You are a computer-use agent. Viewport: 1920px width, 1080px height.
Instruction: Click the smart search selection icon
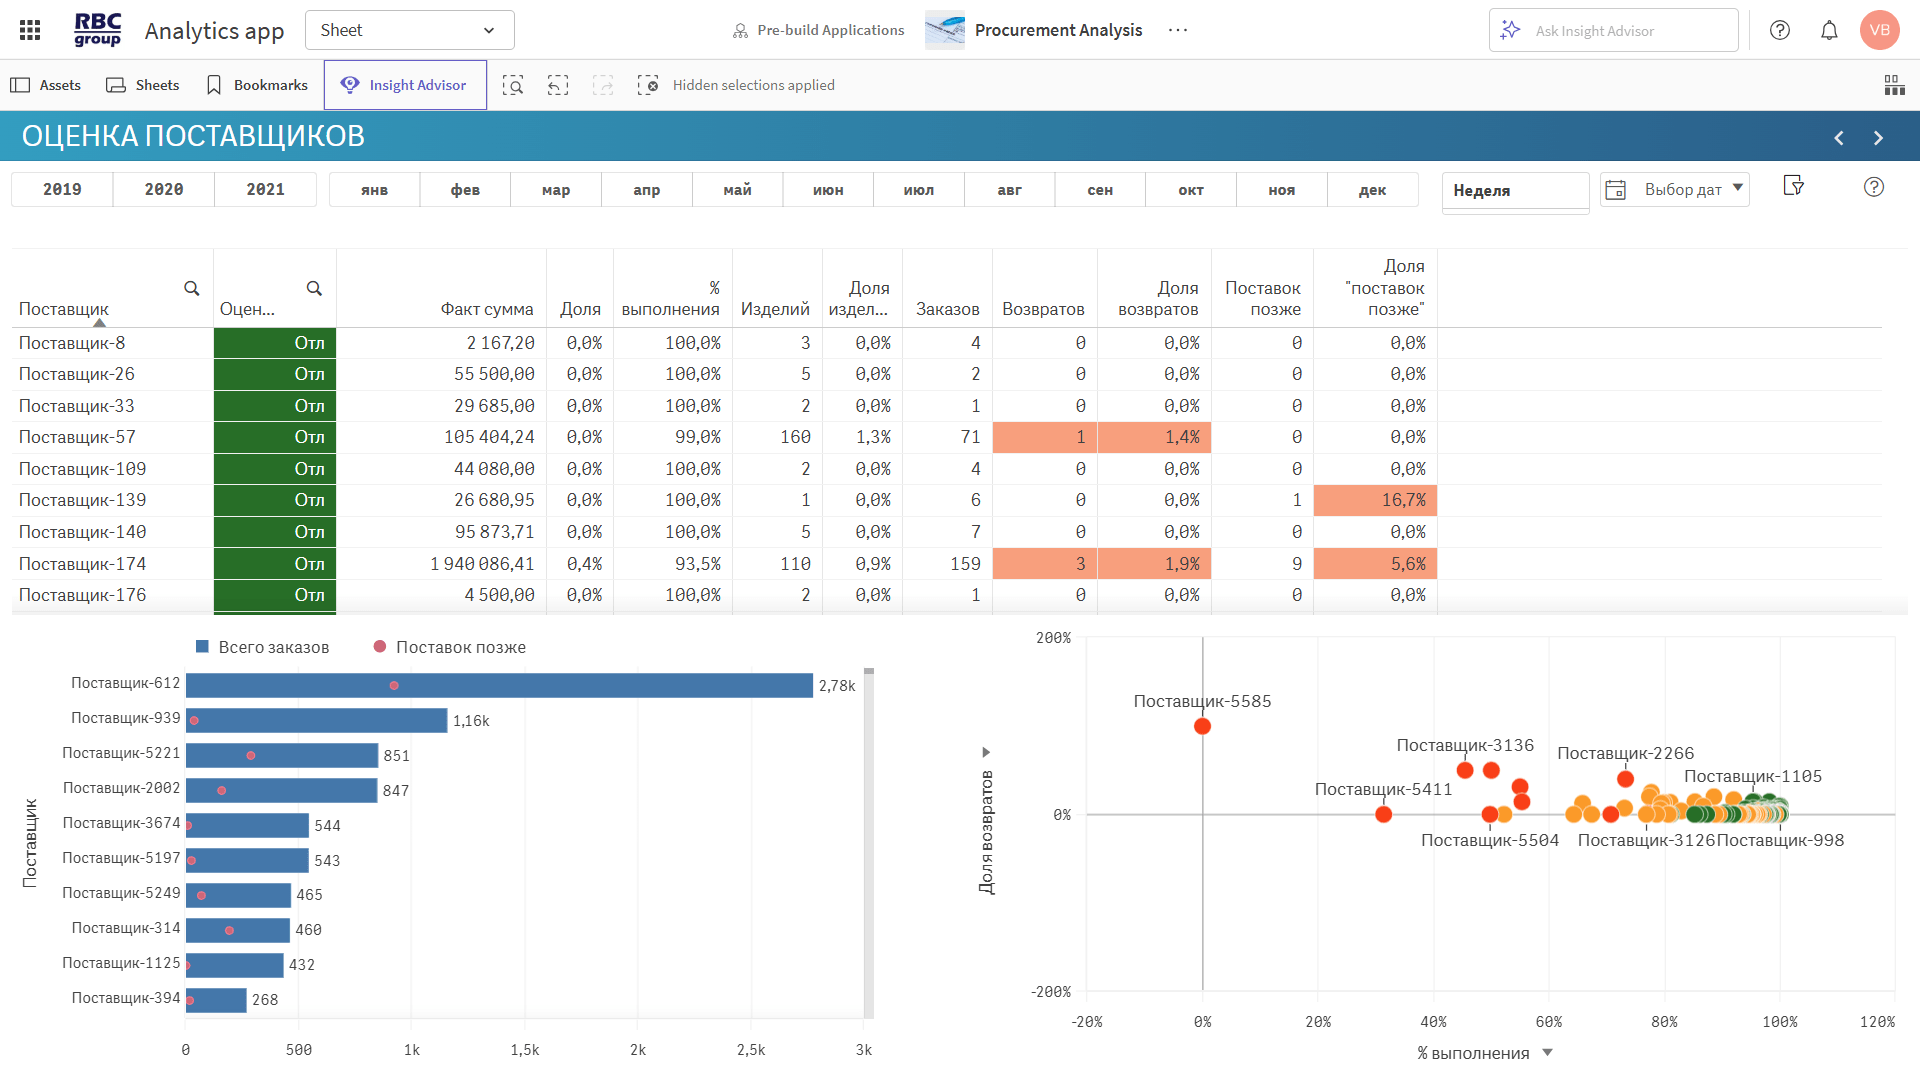(513, 85)
